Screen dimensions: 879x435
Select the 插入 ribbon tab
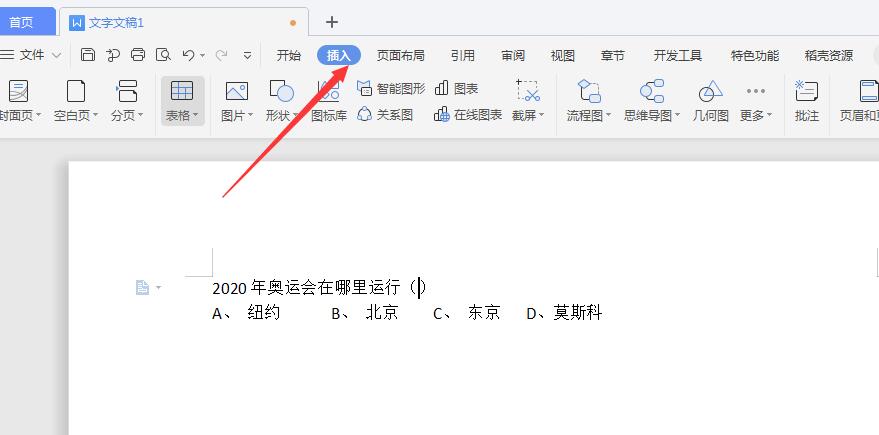click(x=339, y=55)
